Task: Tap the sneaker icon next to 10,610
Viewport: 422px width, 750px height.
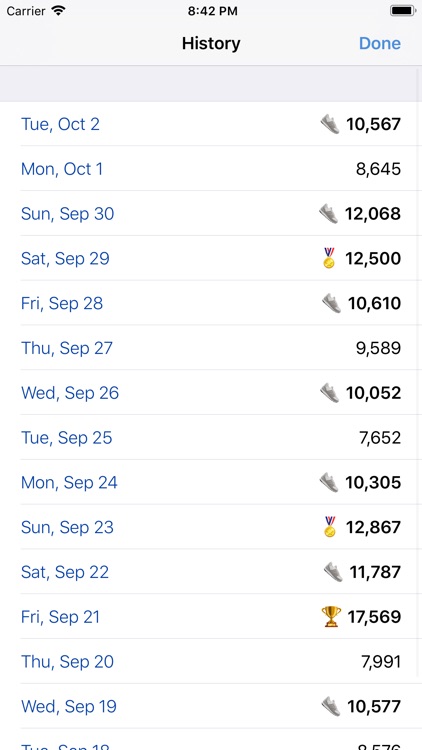Action: [331, 303]
